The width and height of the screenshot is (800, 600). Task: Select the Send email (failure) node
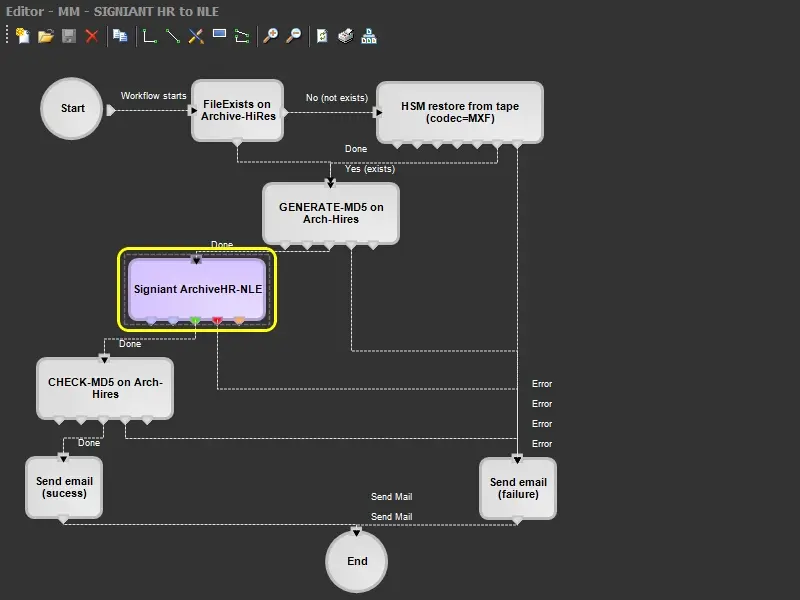[518, 488]
